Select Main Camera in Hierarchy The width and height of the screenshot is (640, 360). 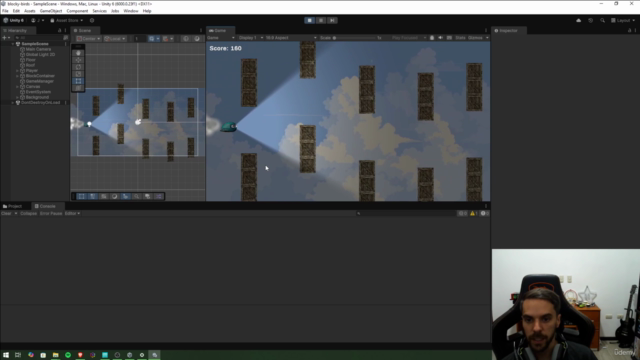pyautogui.click(x=38, y=49)
